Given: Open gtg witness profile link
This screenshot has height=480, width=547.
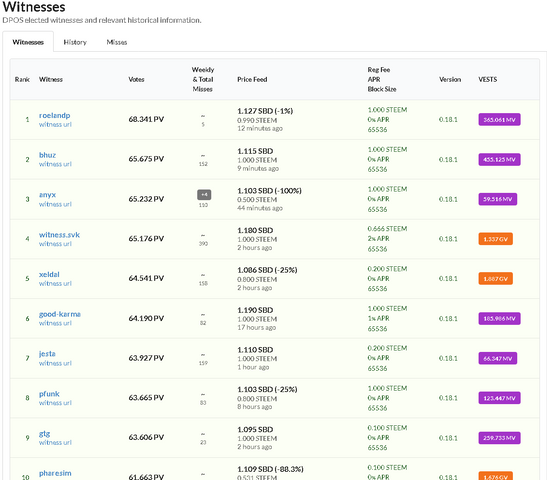Looking at the screenshot, I should 44,434.
